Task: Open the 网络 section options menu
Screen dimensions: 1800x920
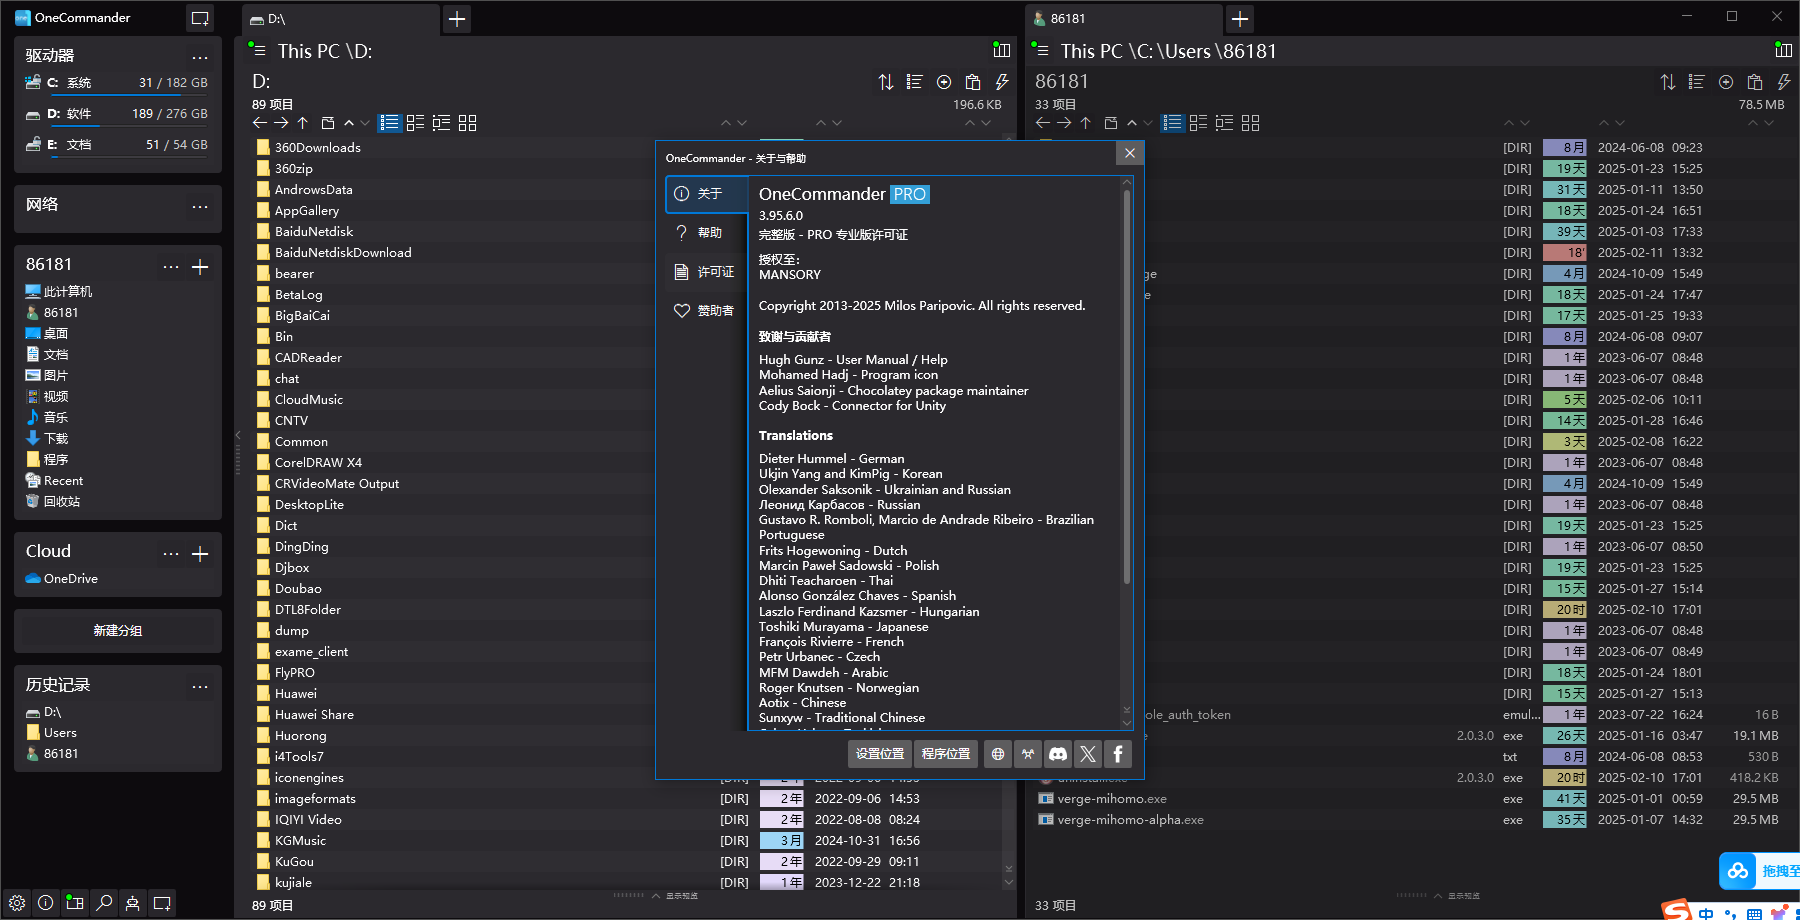Action: [x=200, y=206]
